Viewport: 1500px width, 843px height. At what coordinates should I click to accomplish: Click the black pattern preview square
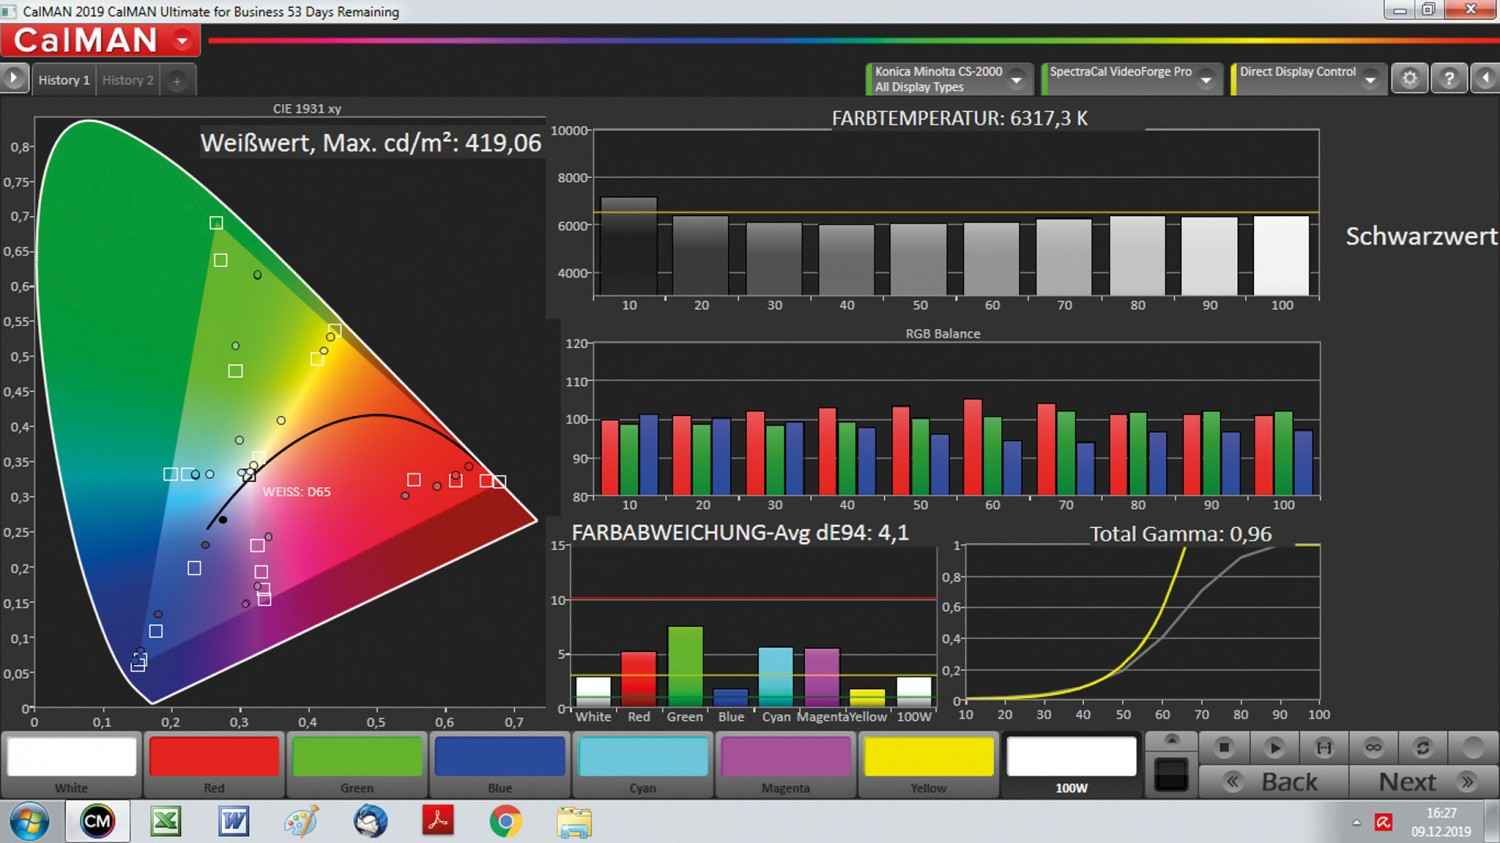(1171, 774)
